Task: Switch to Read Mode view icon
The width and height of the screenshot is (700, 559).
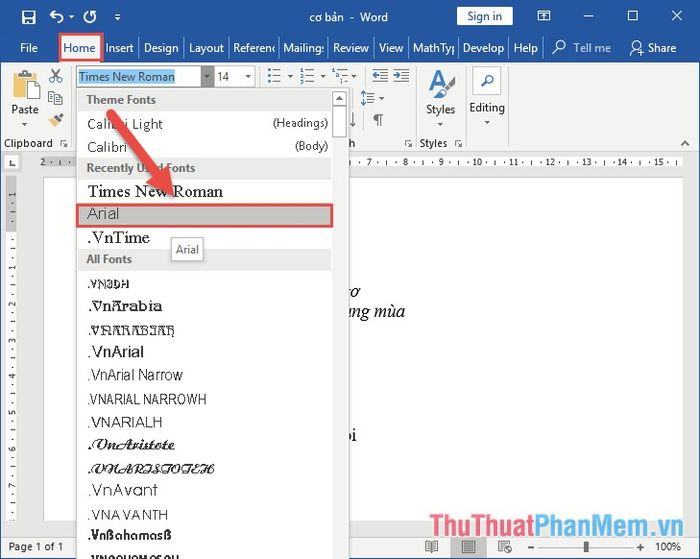Action: click(x=431, y=546)
